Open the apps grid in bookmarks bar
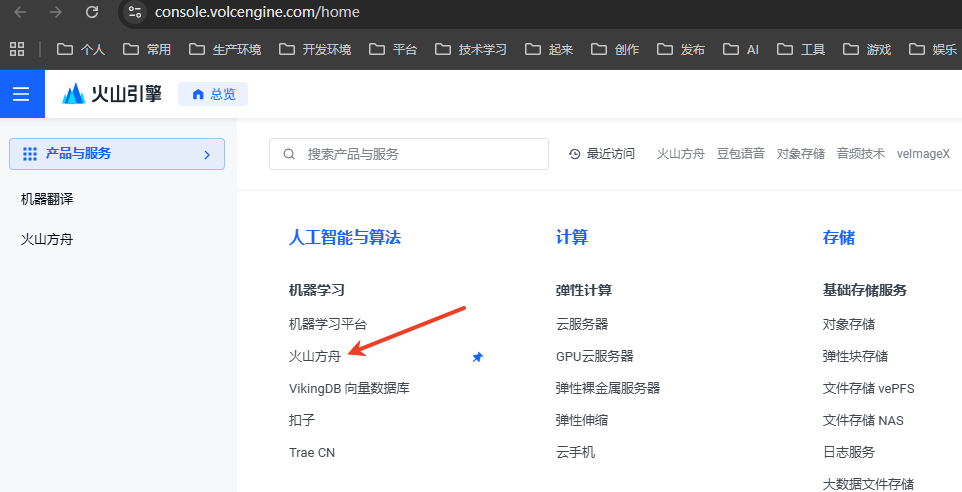The height and width of the screenshot is (492, 962). 17,49
